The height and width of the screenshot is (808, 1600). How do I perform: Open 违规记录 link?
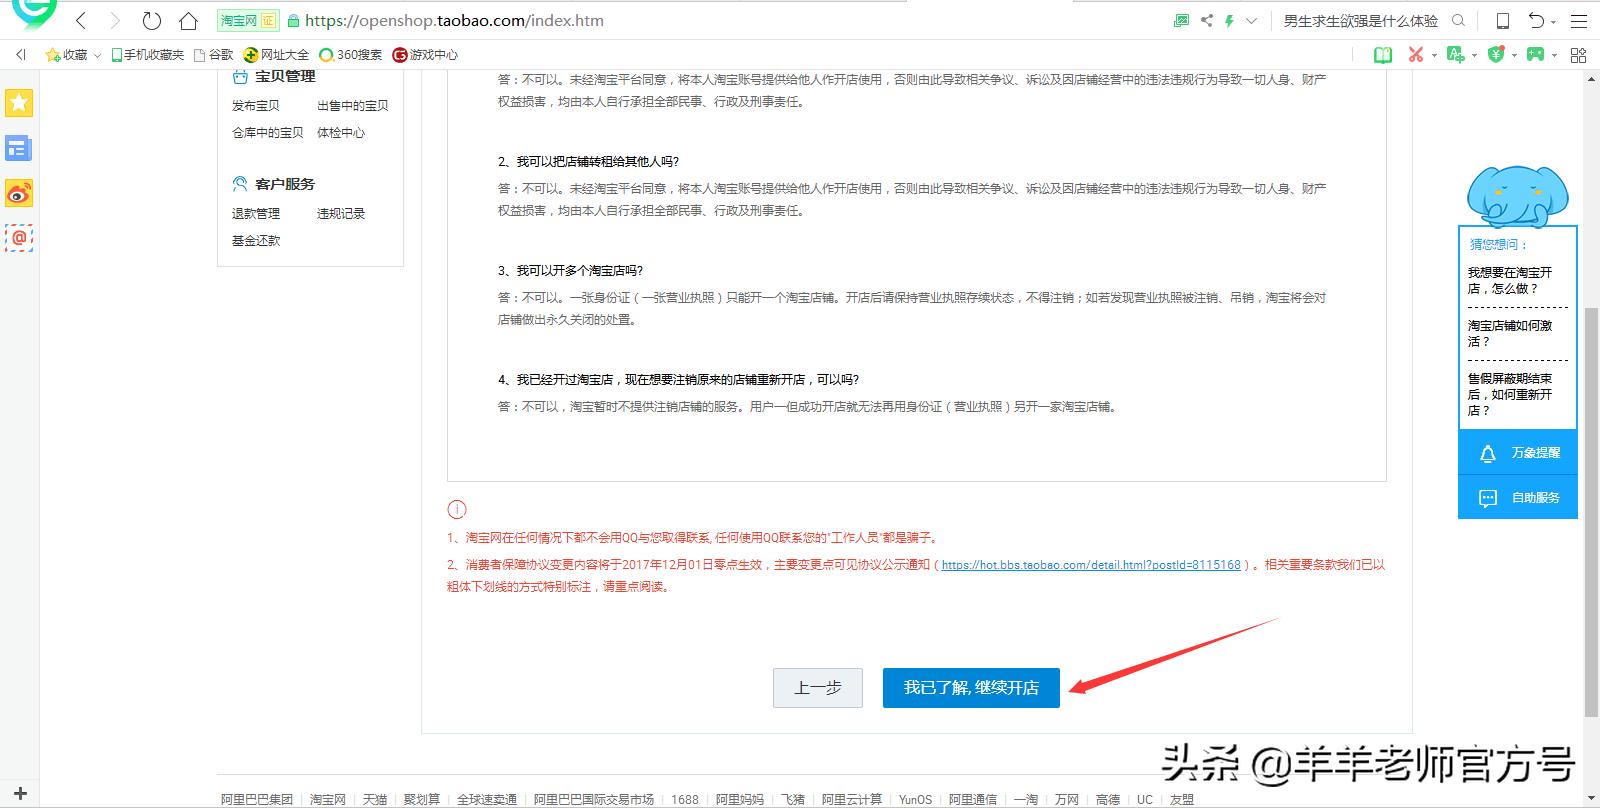coord(341,213)
